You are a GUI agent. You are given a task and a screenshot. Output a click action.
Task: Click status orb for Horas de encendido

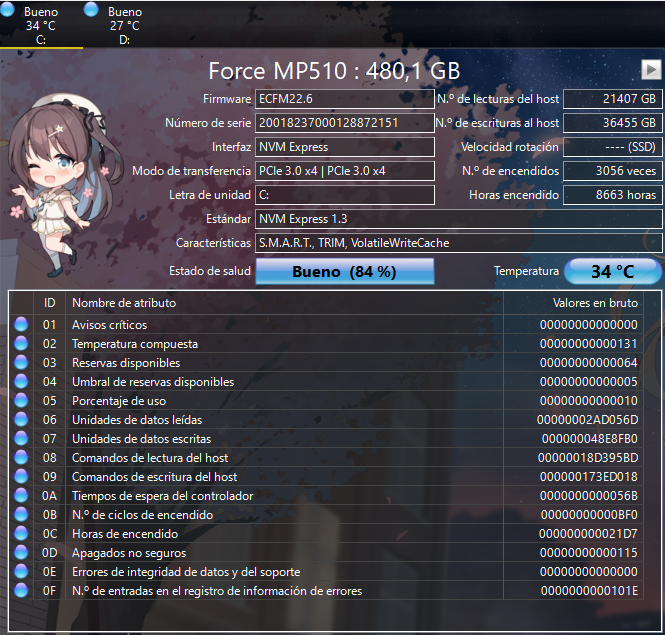[21, 534]
